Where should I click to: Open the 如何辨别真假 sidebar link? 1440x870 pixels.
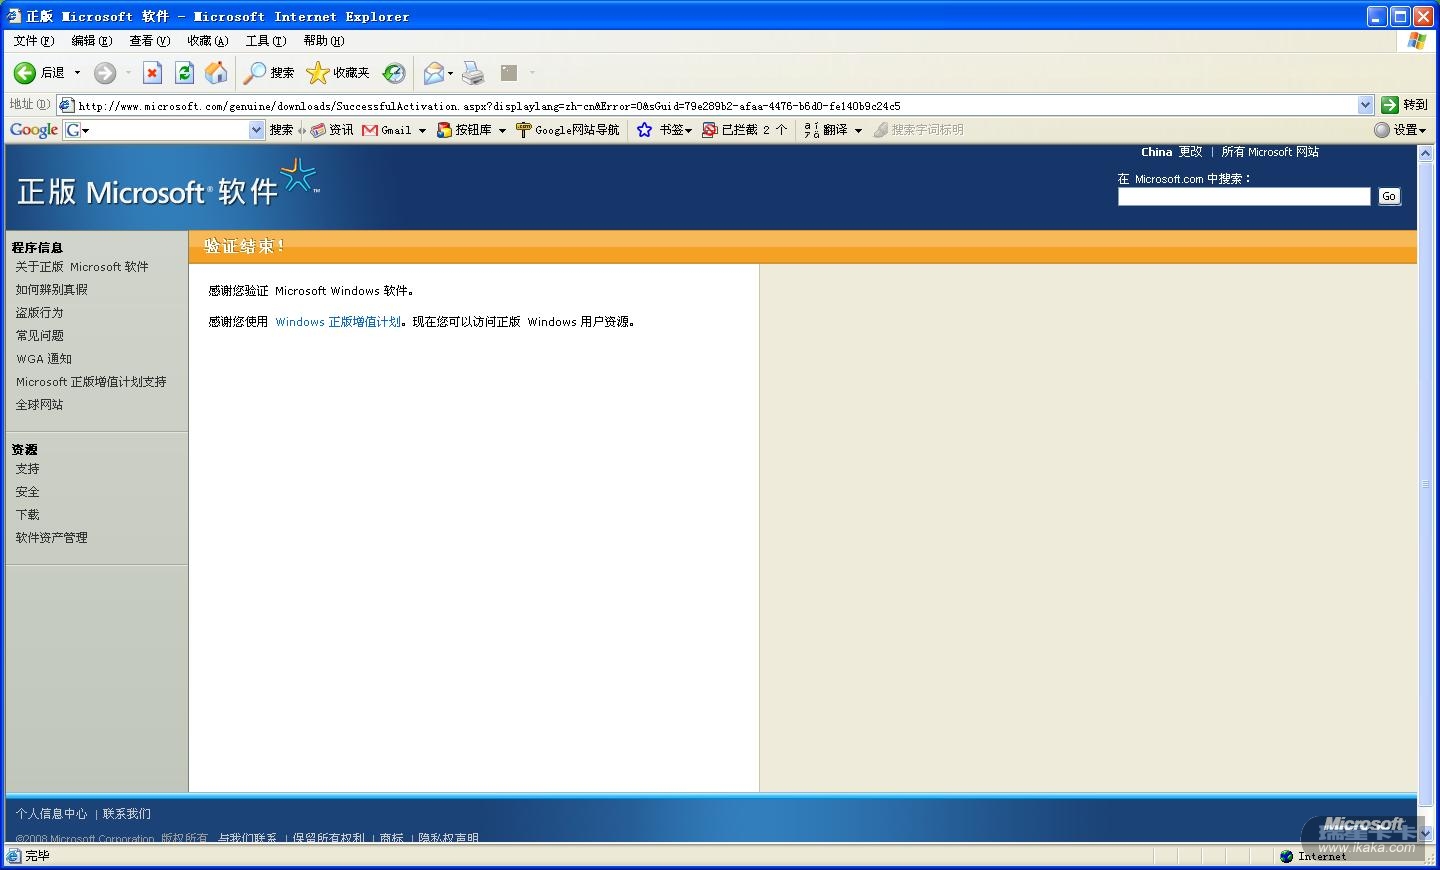tap(51, 290)
